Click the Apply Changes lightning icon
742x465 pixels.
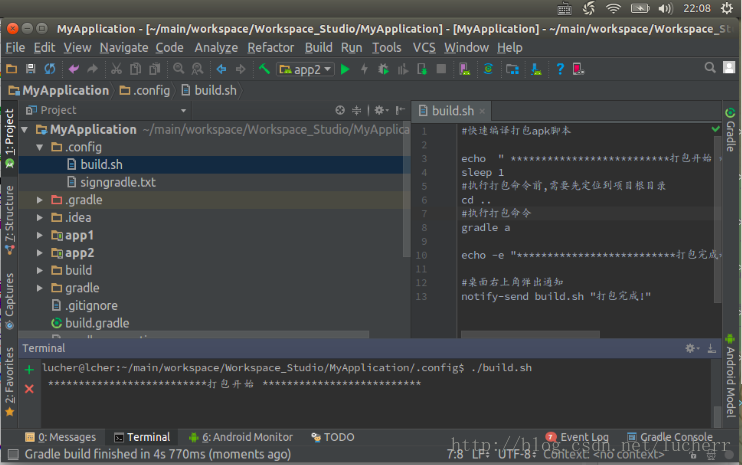(364, 69)
